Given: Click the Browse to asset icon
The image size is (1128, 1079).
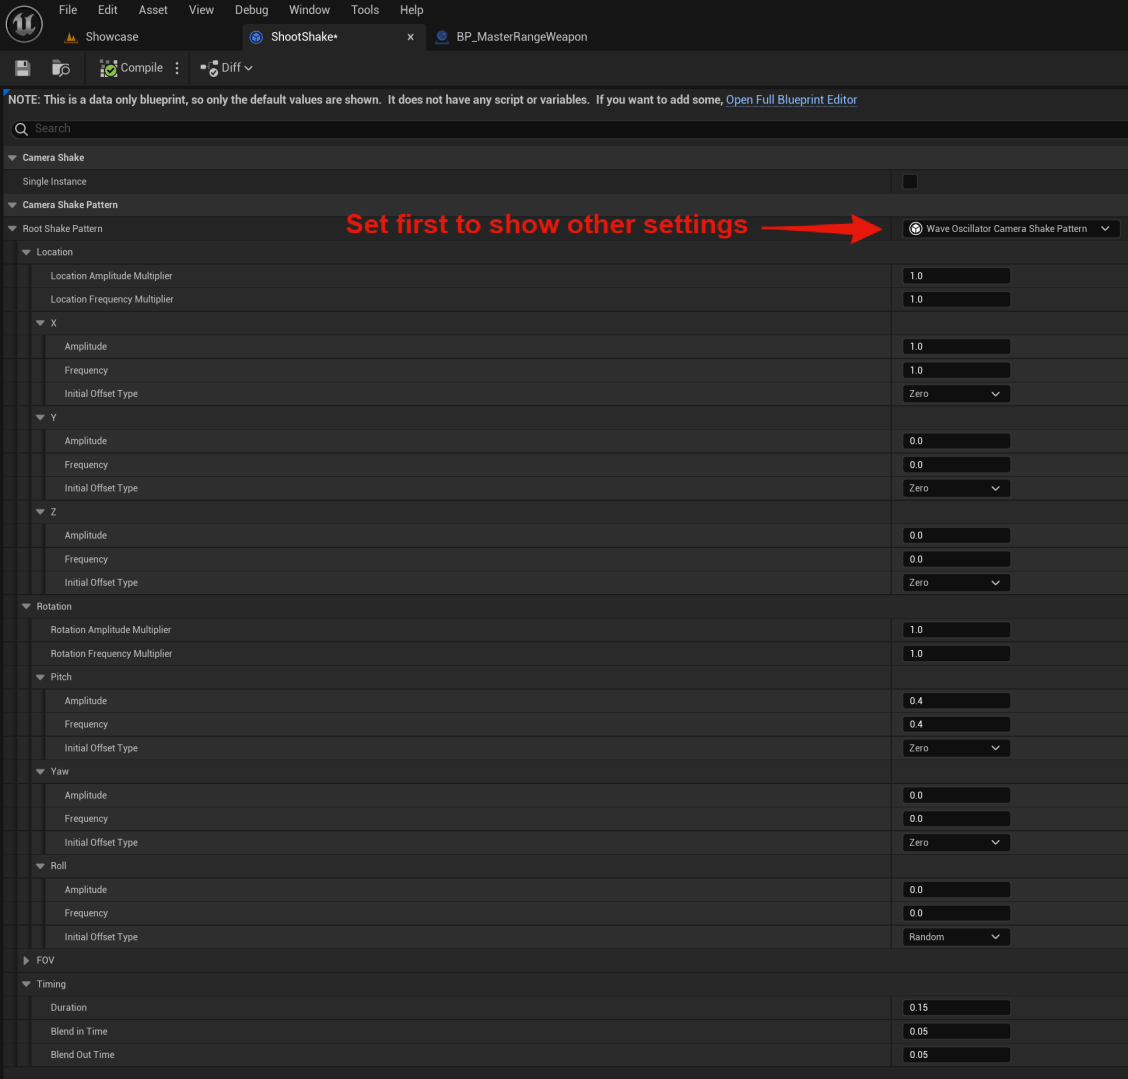Looking at the screenshot, I should pyautogui.click(x=61, y=68).
